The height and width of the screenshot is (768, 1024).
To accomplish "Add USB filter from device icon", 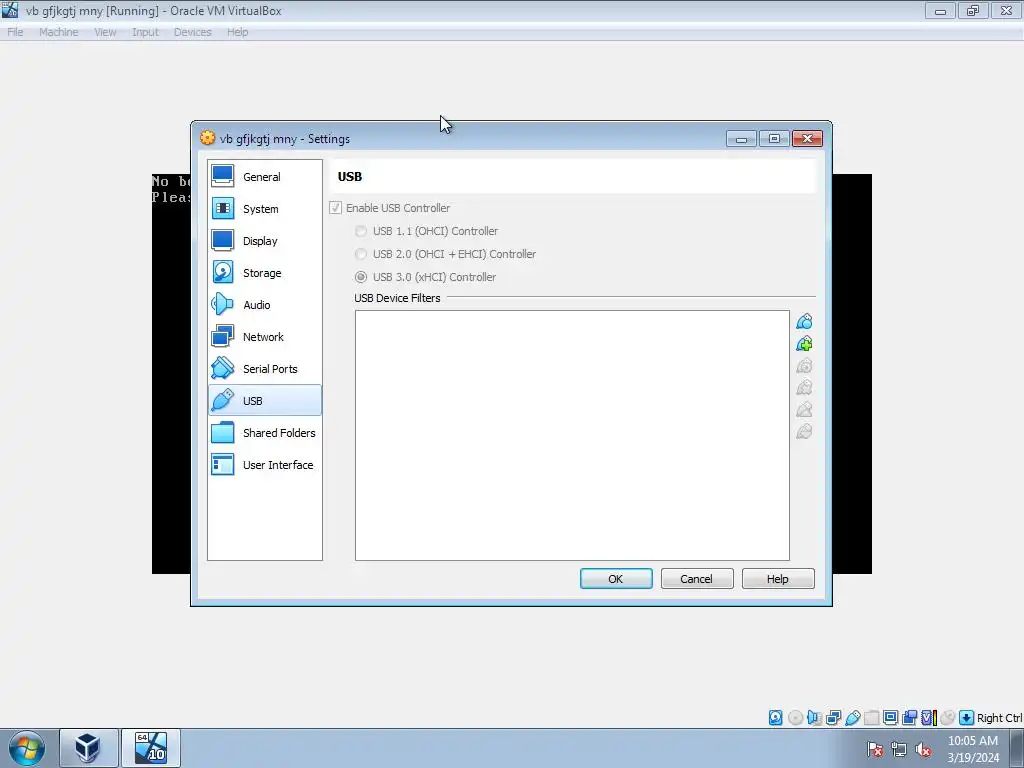I will coord(804,344).
